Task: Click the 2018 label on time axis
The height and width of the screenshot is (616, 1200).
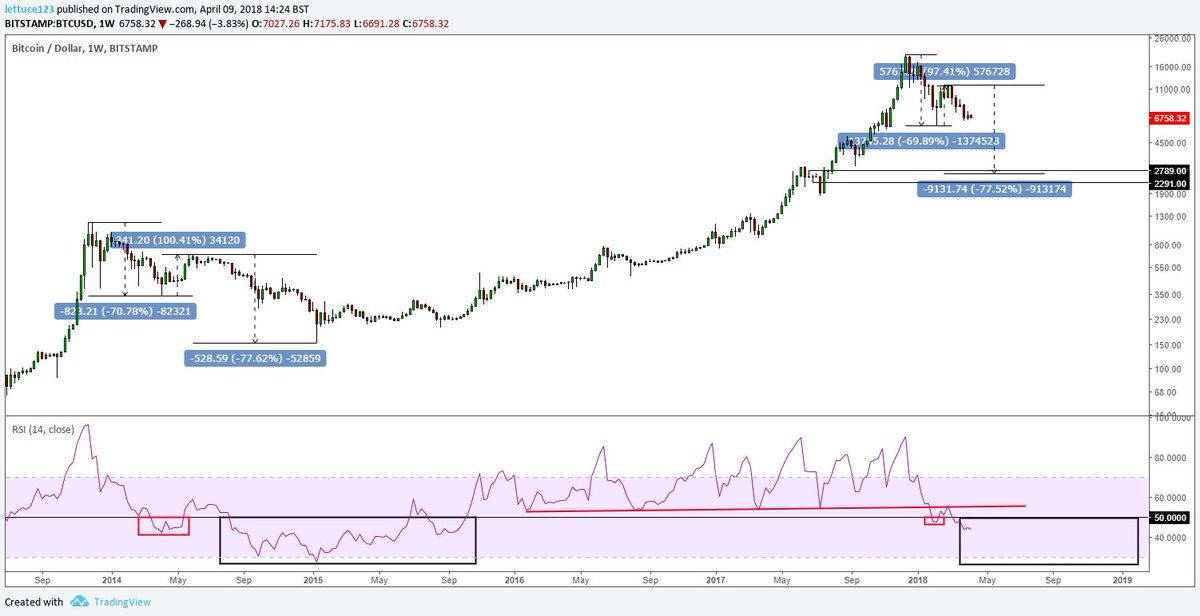Action: pyautogui.click(x=918, y=579)
